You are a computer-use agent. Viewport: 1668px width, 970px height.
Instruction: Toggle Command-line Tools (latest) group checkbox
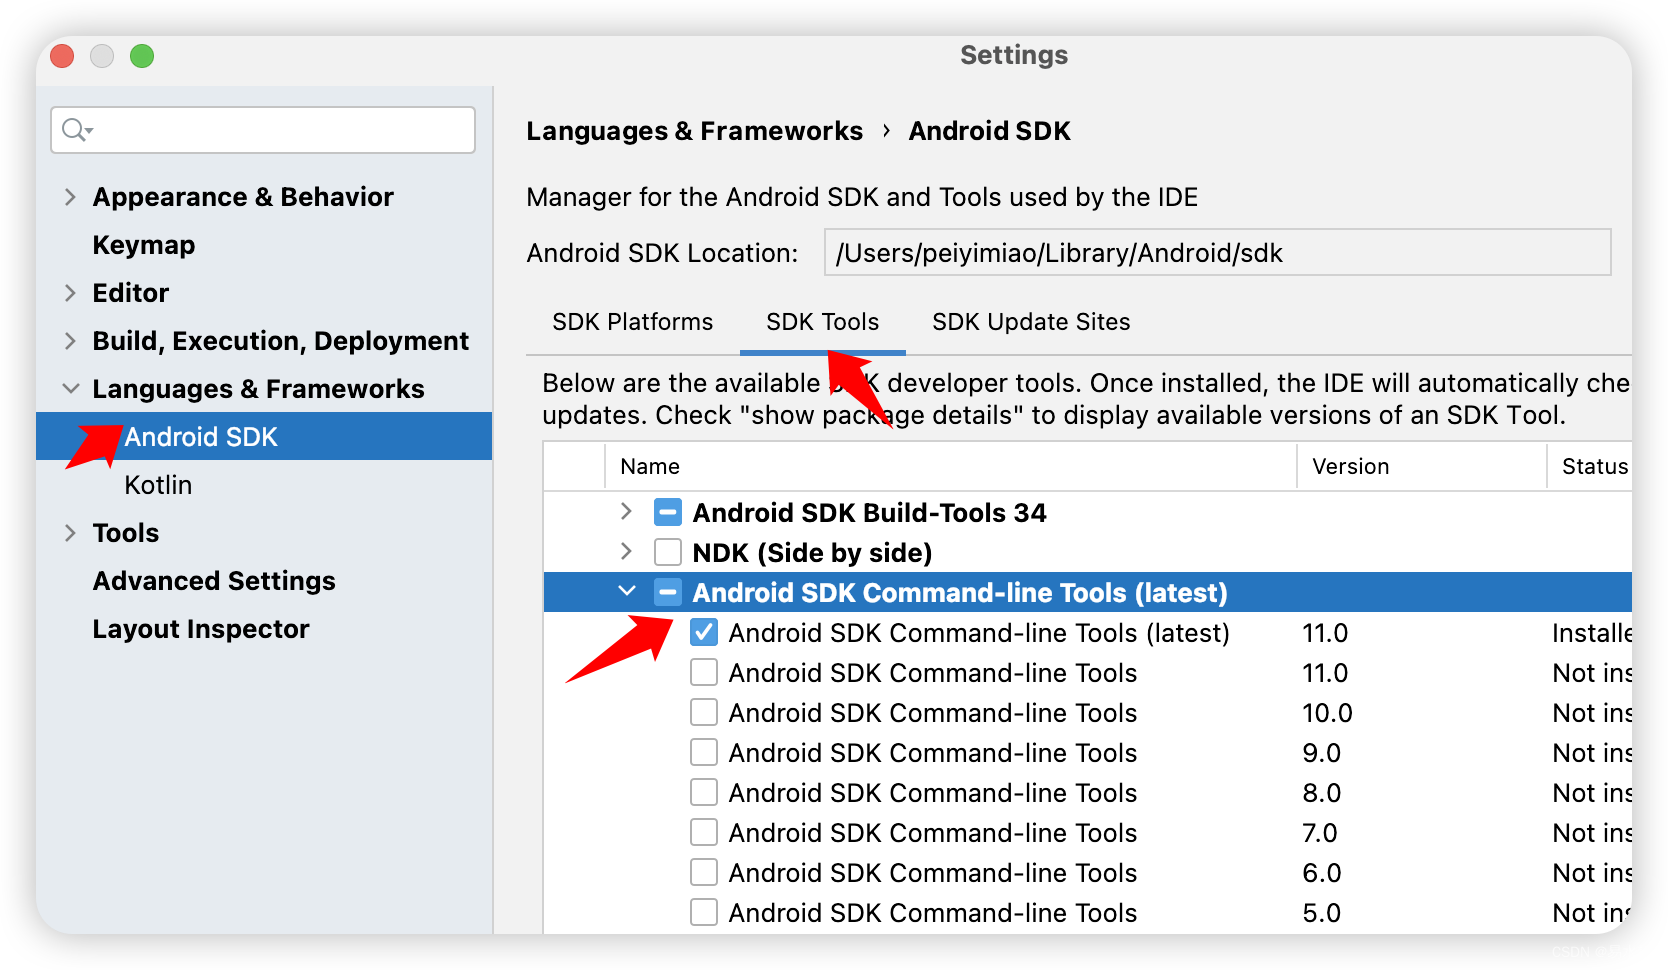(668, 593)
